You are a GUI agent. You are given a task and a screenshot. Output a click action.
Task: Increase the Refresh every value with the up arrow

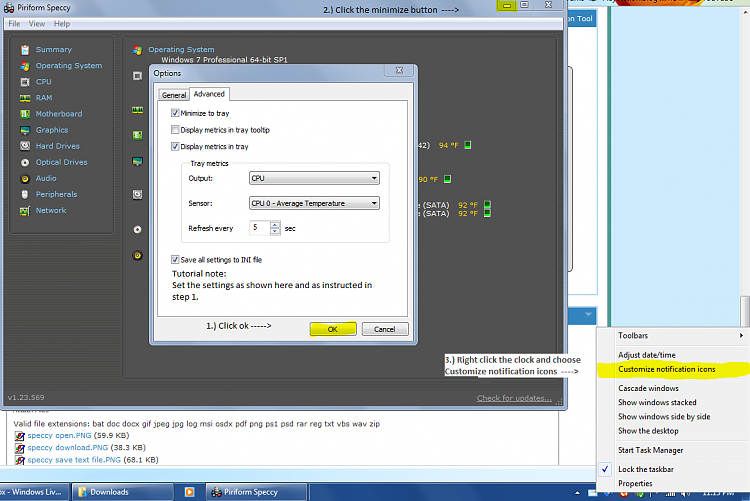(x=275, y=224)
